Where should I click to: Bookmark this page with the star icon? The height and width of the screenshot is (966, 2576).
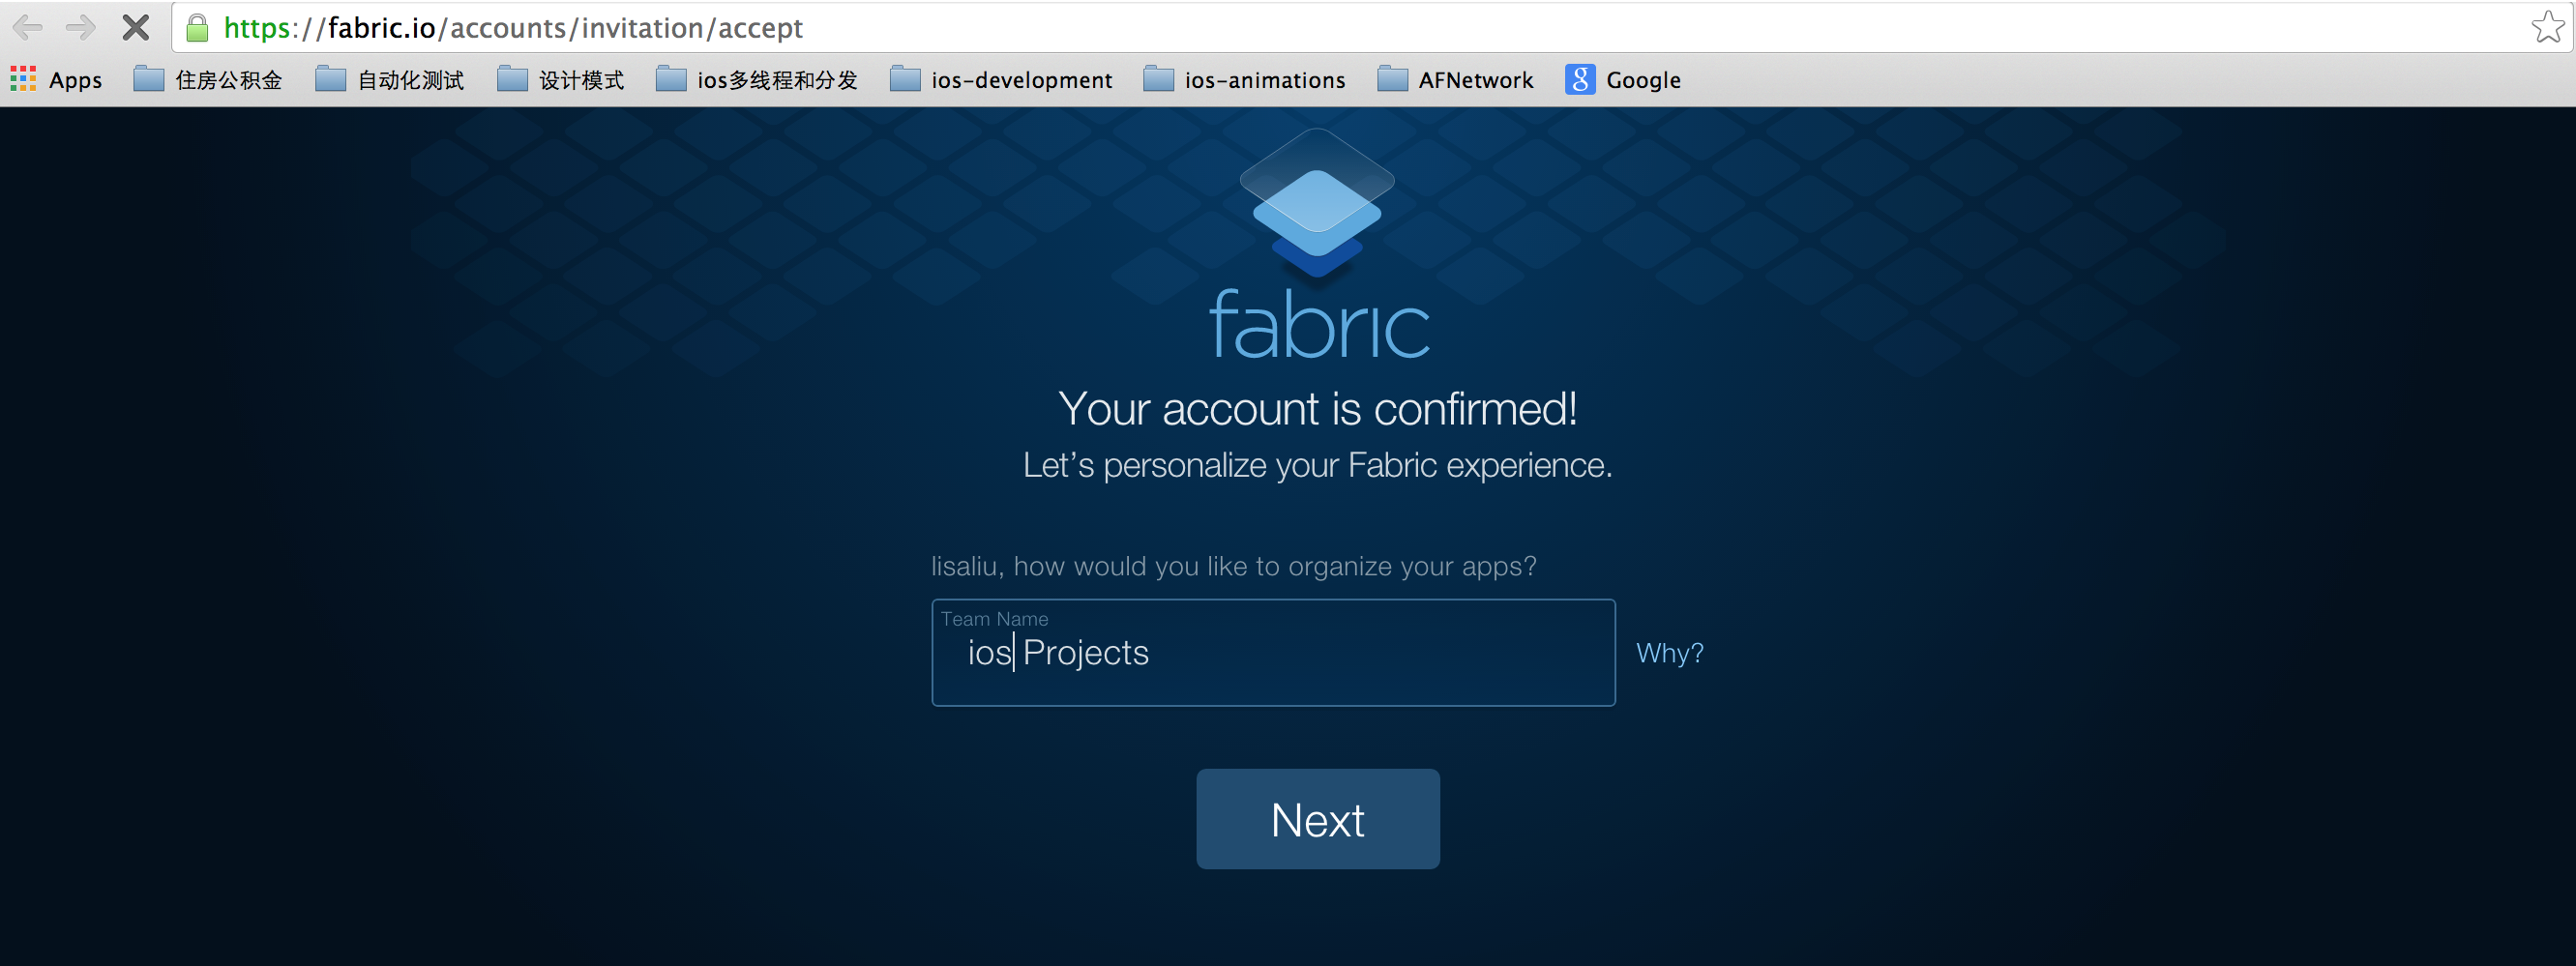(x=2547, y=27)
